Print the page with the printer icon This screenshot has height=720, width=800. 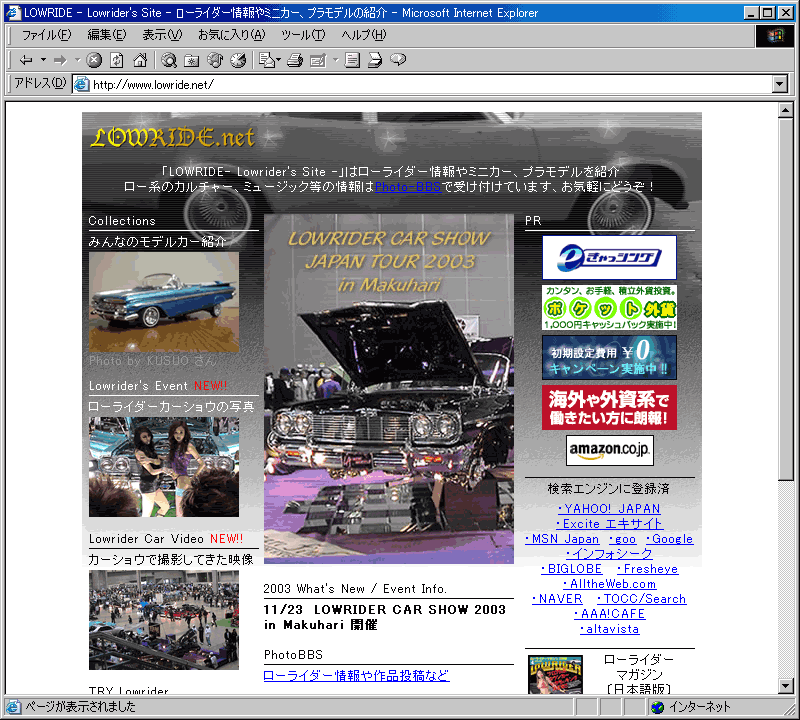click(295, 60)
